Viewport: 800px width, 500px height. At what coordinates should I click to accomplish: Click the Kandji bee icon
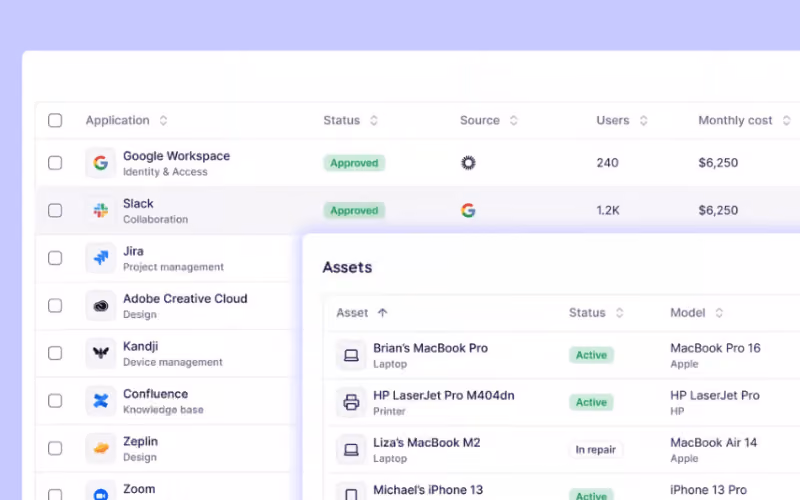pos(101,353)
